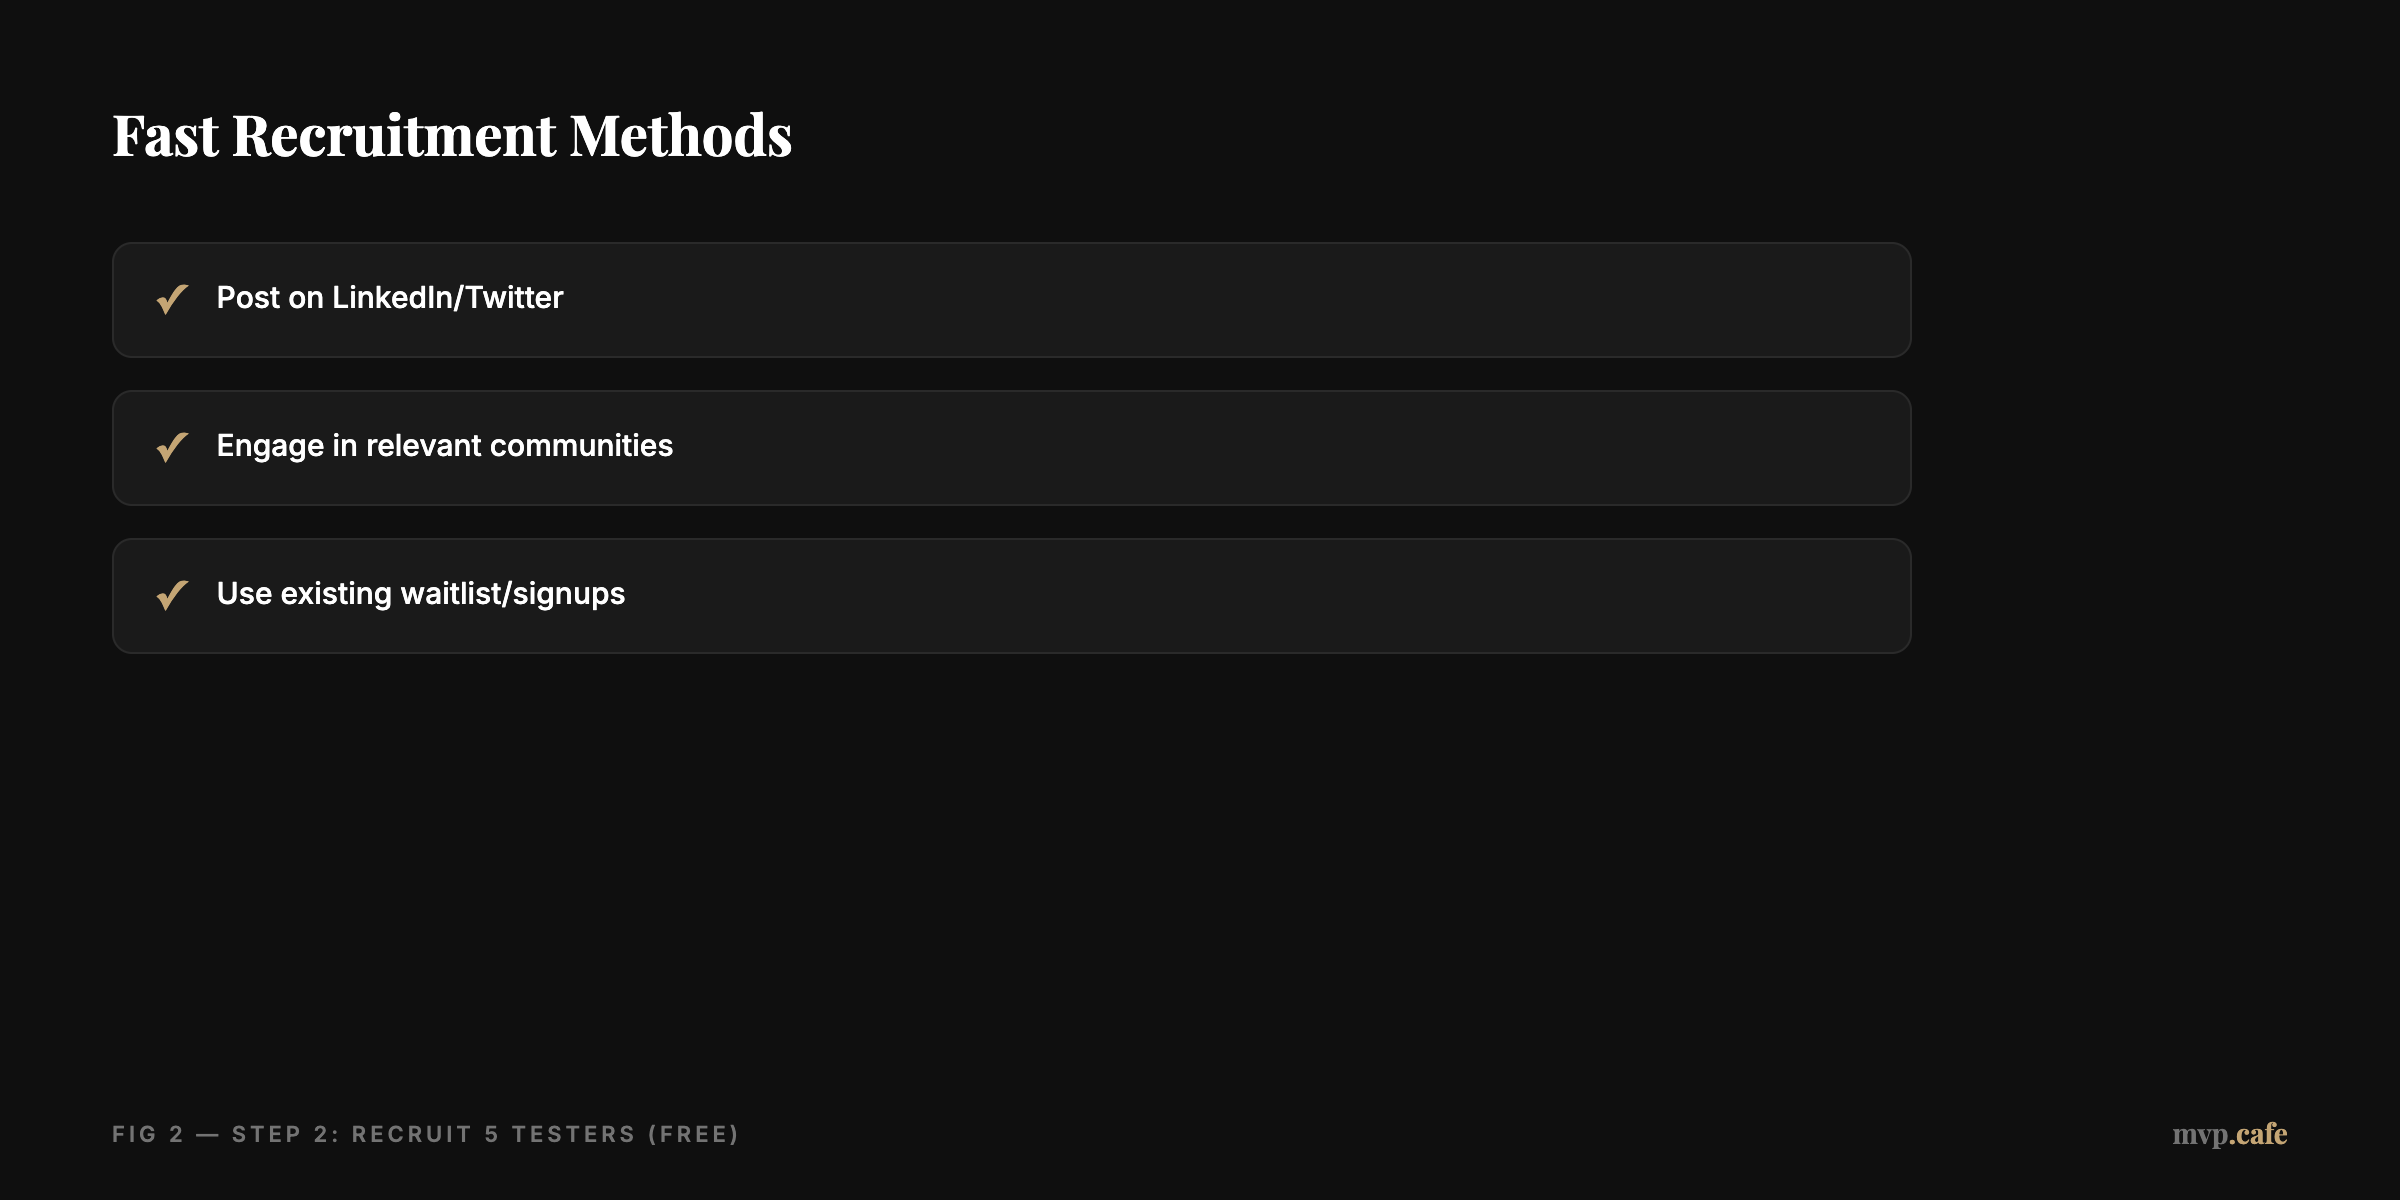Click the word "Fast" in the slide title
The height and width of the screenshot is (1200, 2400).
pos(165,136)
